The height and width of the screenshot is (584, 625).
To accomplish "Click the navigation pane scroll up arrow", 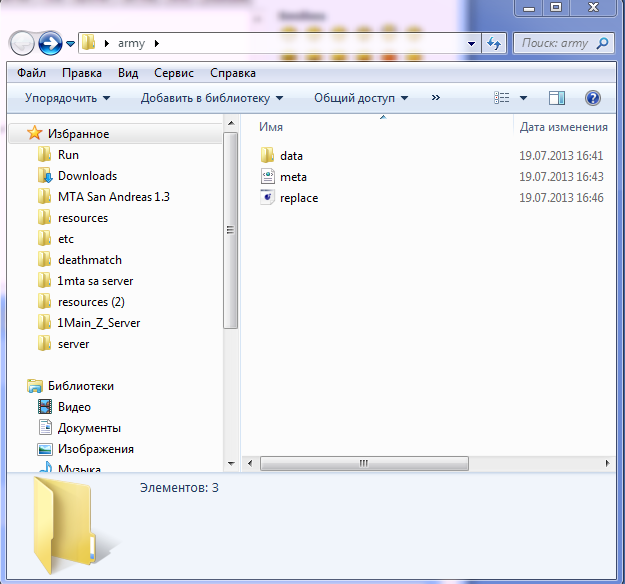I will point(231,123).
